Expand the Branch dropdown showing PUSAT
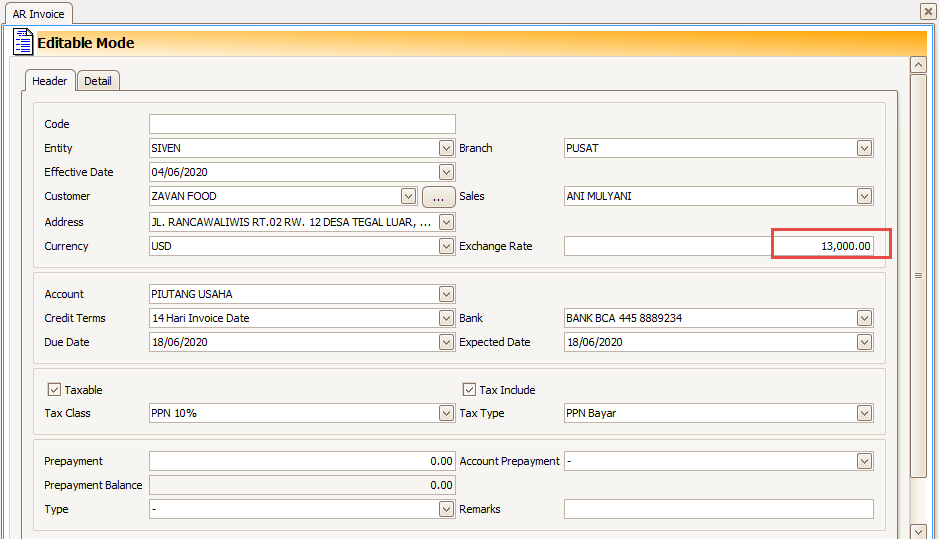Screen dimensions: 939x539 pos(864,148)
